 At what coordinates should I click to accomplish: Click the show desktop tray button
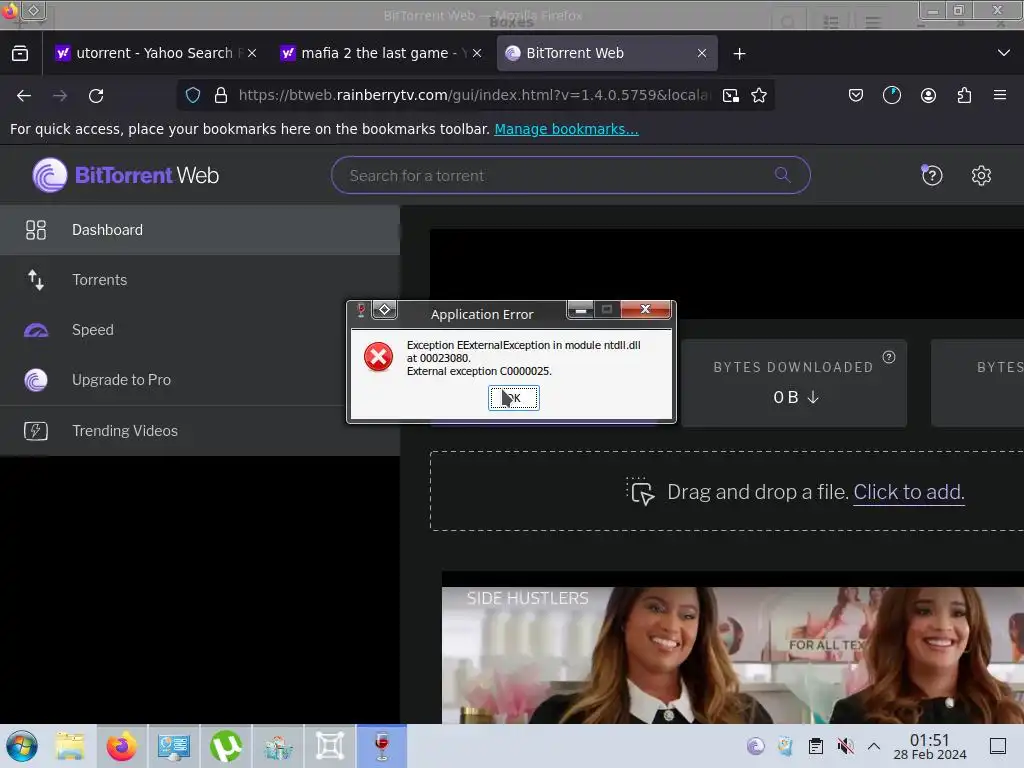(998, 746)
